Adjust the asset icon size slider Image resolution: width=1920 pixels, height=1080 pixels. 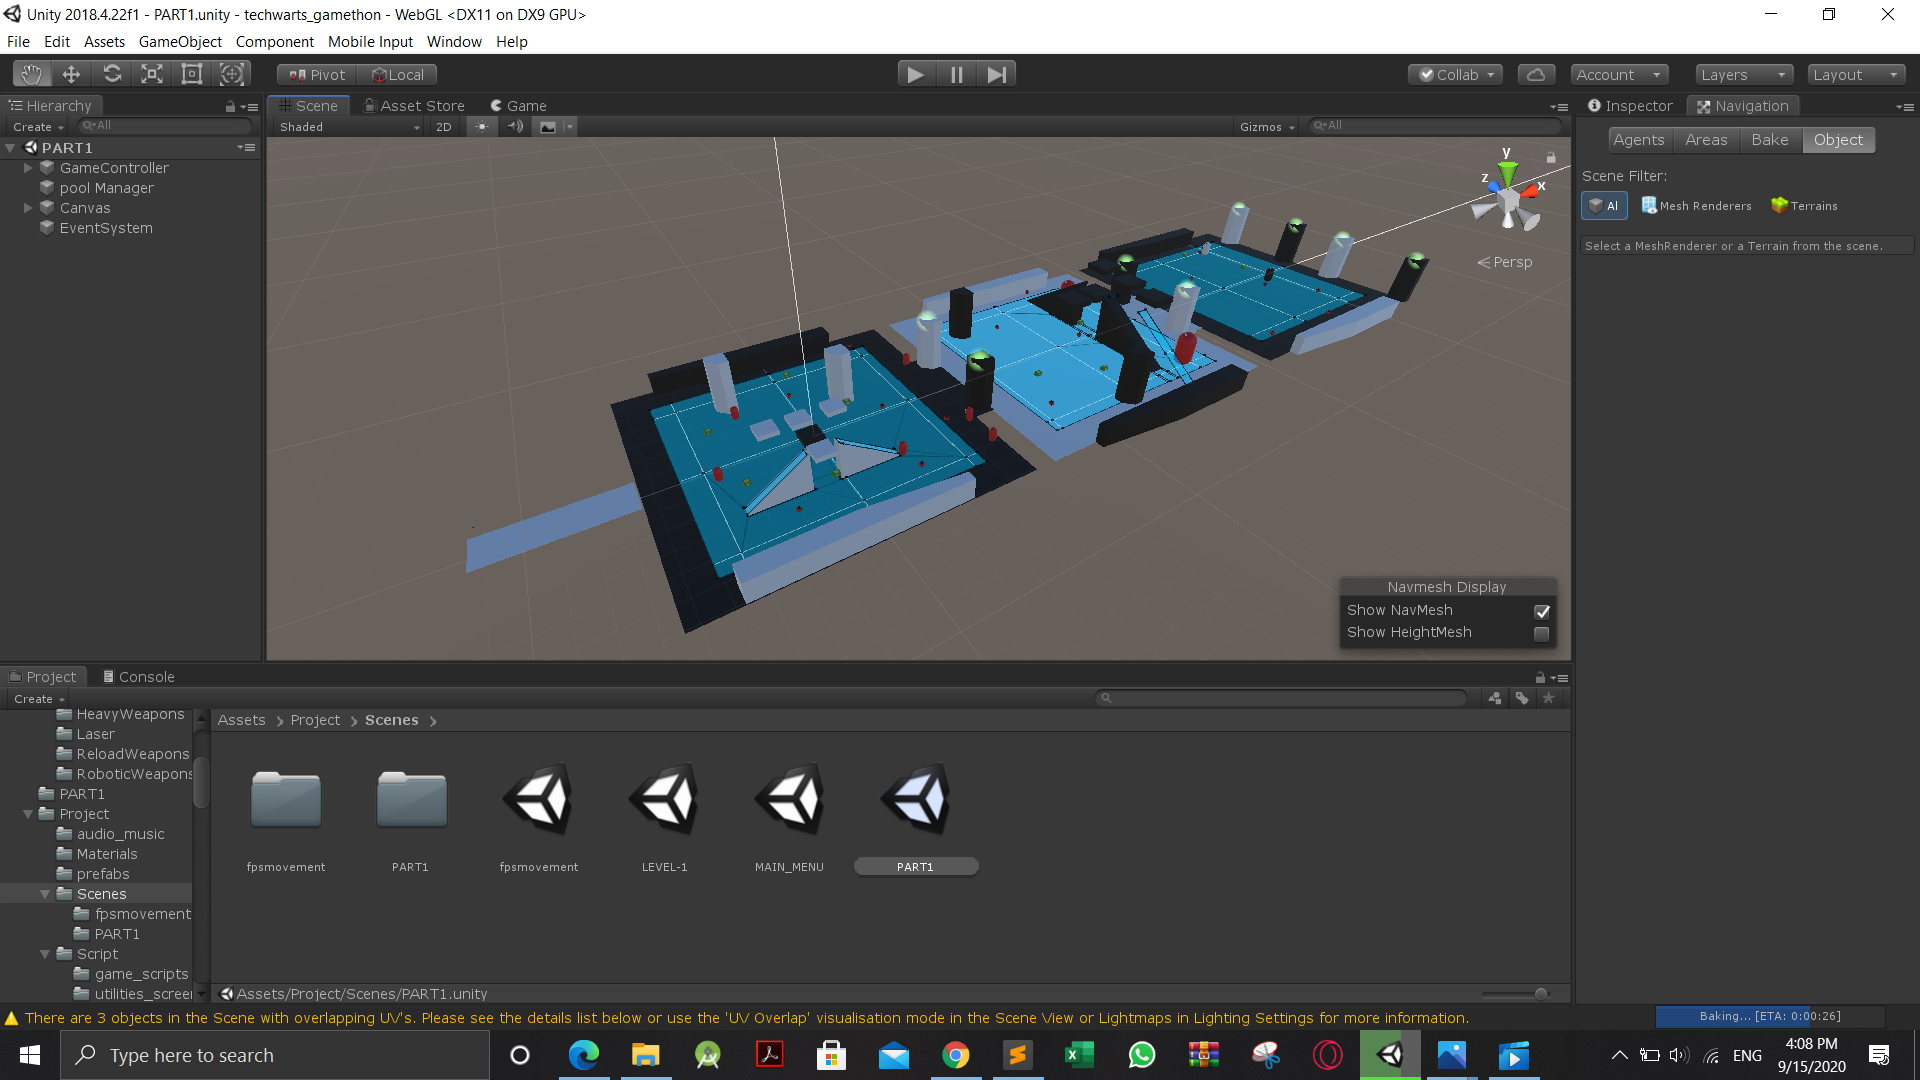pos(1540,994)
